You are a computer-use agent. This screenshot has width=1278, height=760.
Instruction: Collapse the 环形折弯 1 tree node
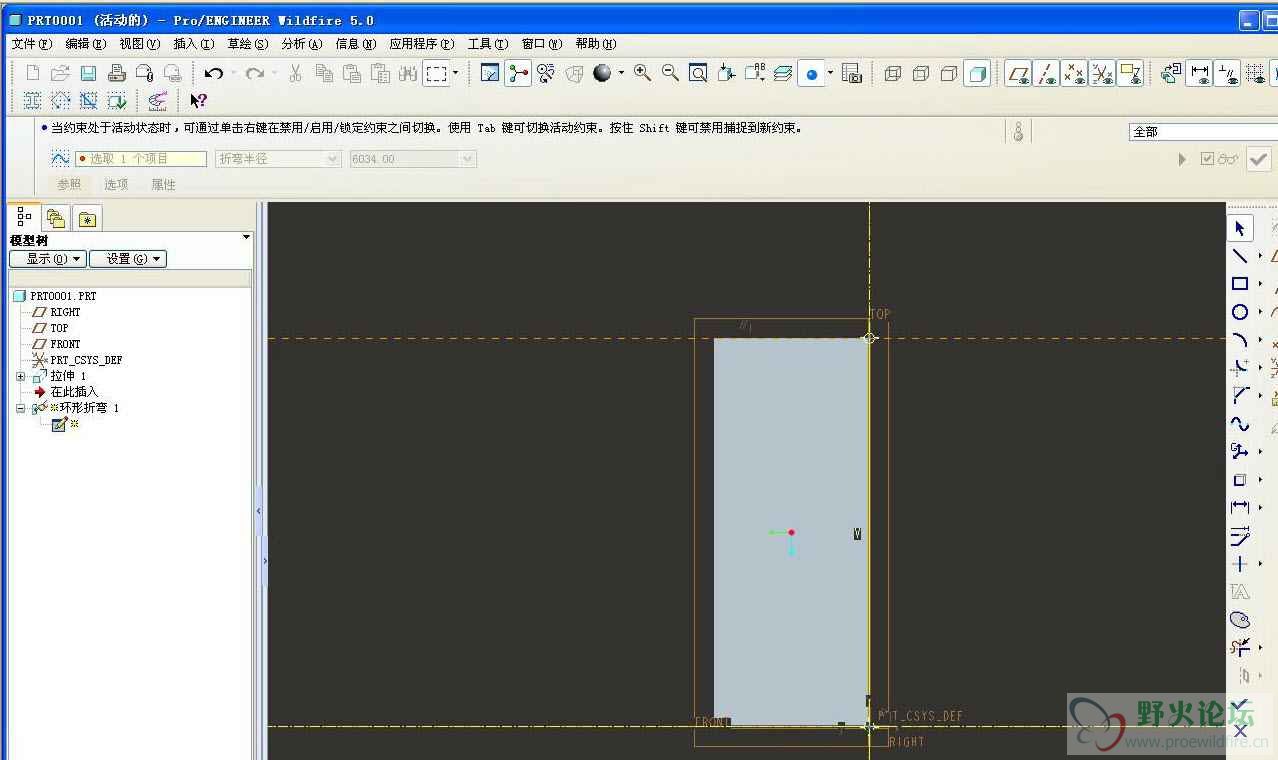click(21, 408)
